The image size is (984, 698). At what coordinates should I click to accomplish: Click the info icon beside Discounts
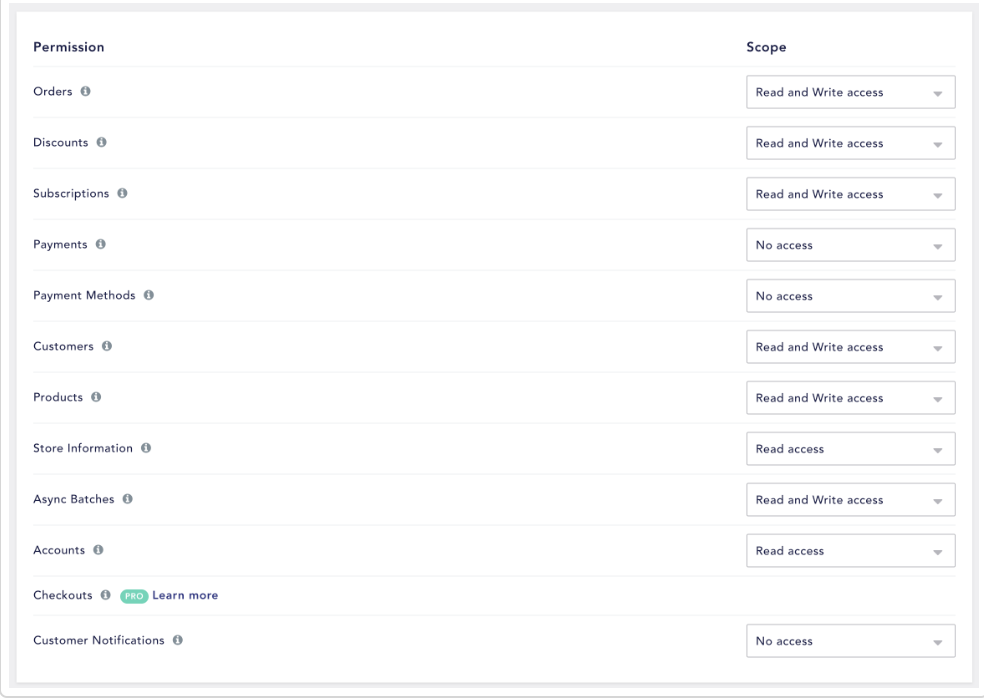point(101,143)
